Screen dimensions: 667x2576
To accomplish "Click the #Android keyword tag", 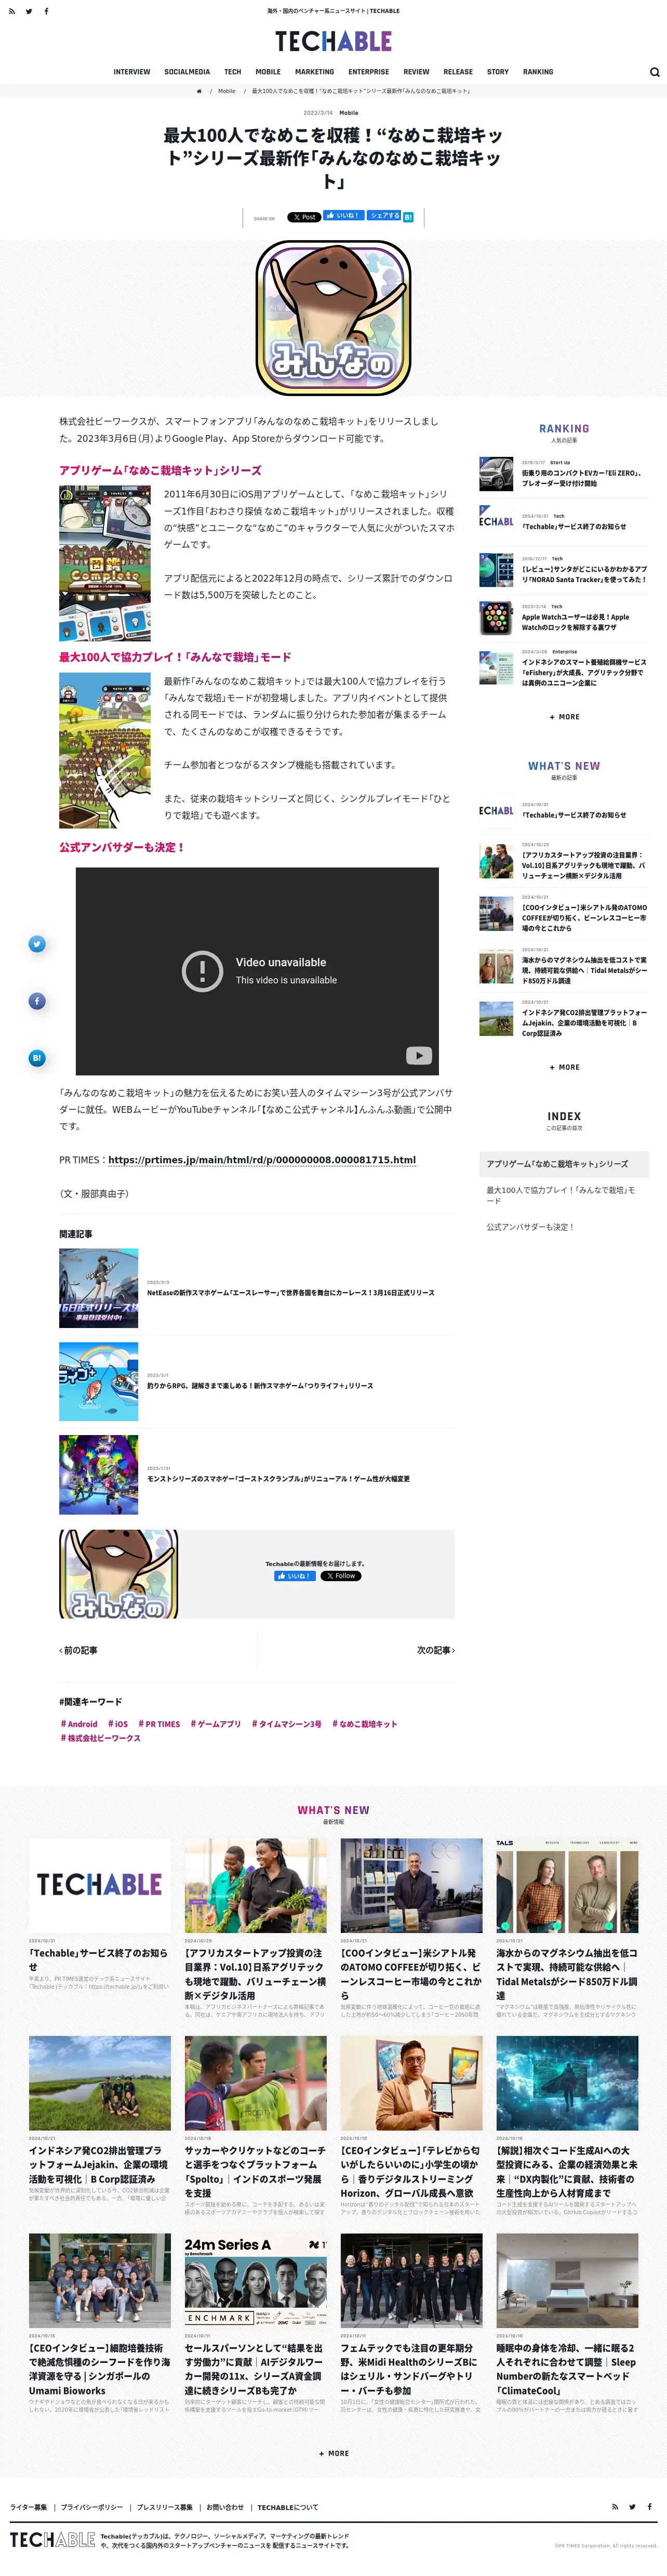I will point(79,1724).
